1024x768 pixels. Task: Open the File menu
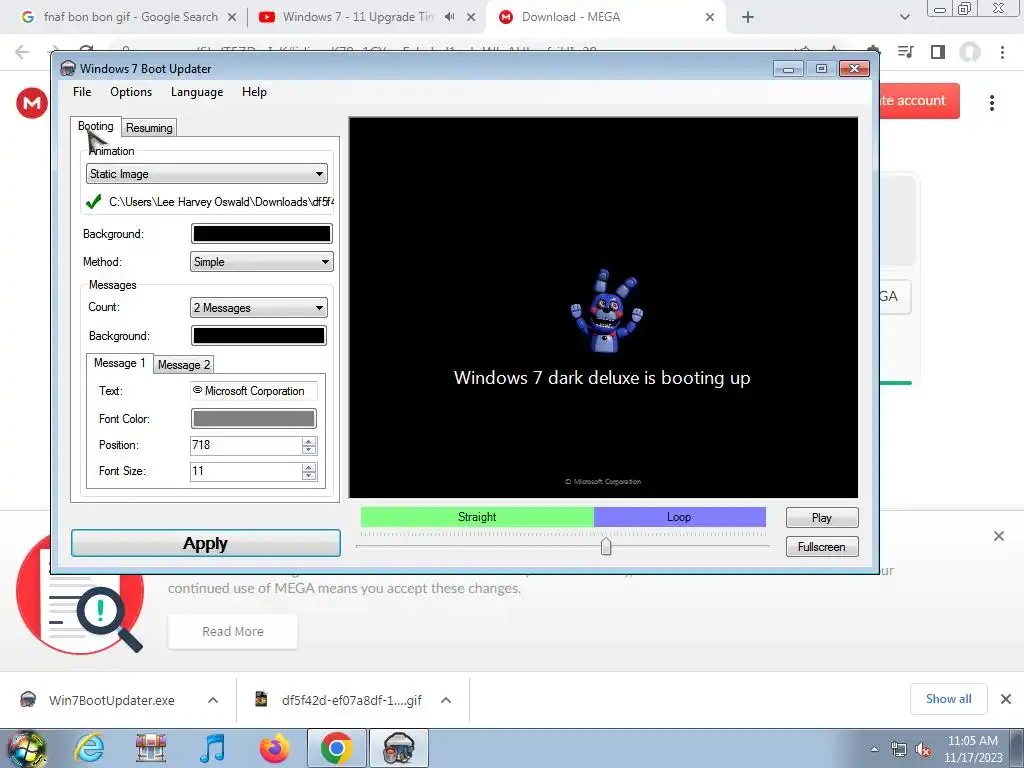(82, 92)
